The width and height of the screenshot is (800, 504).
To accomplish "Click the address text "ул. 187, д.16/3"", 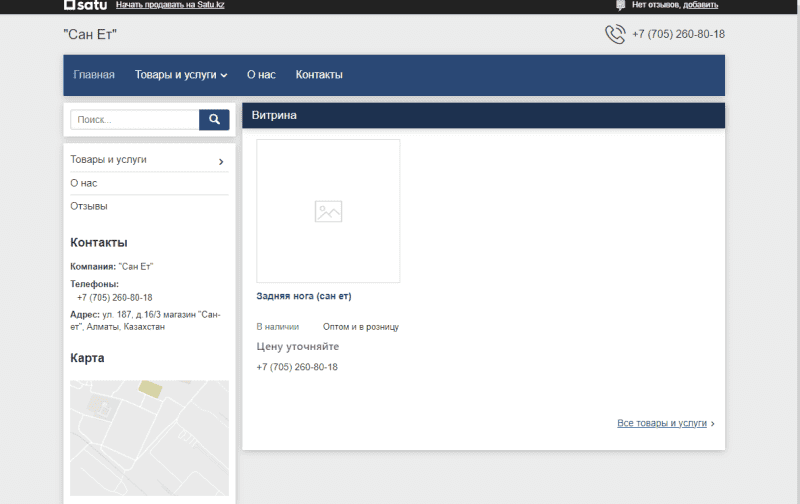I will tap(132, 315).
